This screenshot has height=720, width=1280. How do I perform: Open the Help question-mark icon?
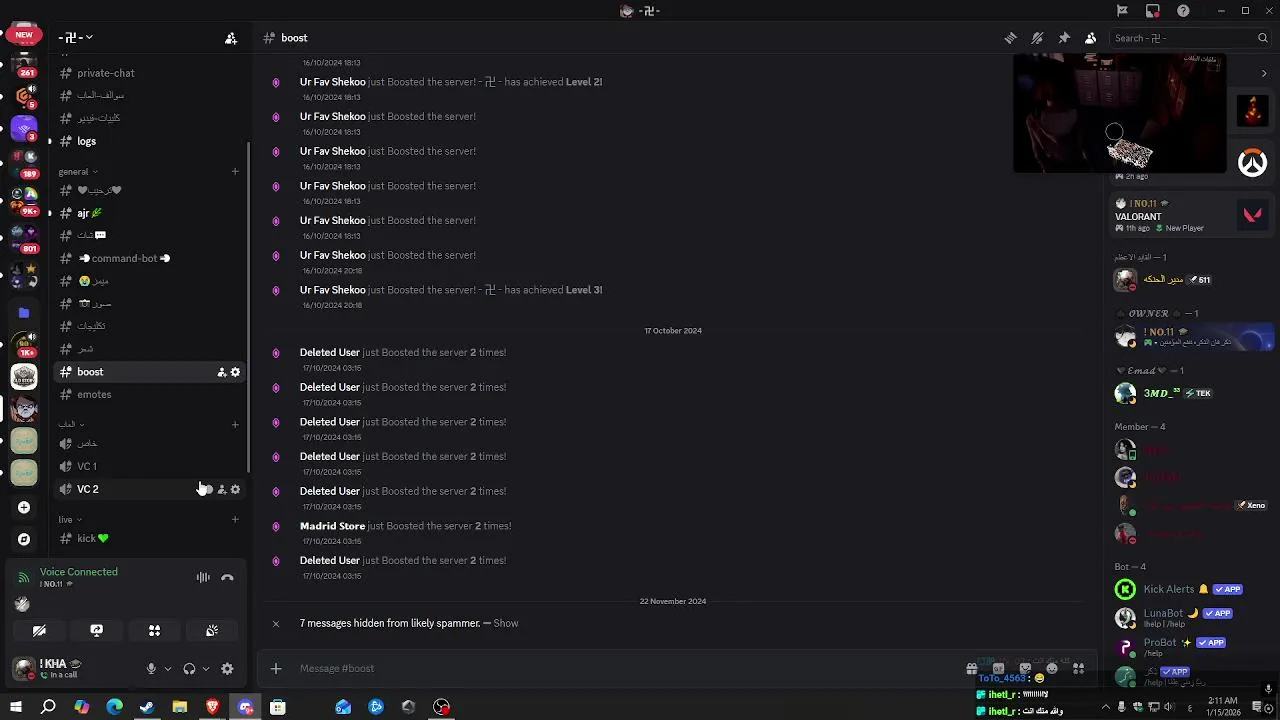[1184, 11]
